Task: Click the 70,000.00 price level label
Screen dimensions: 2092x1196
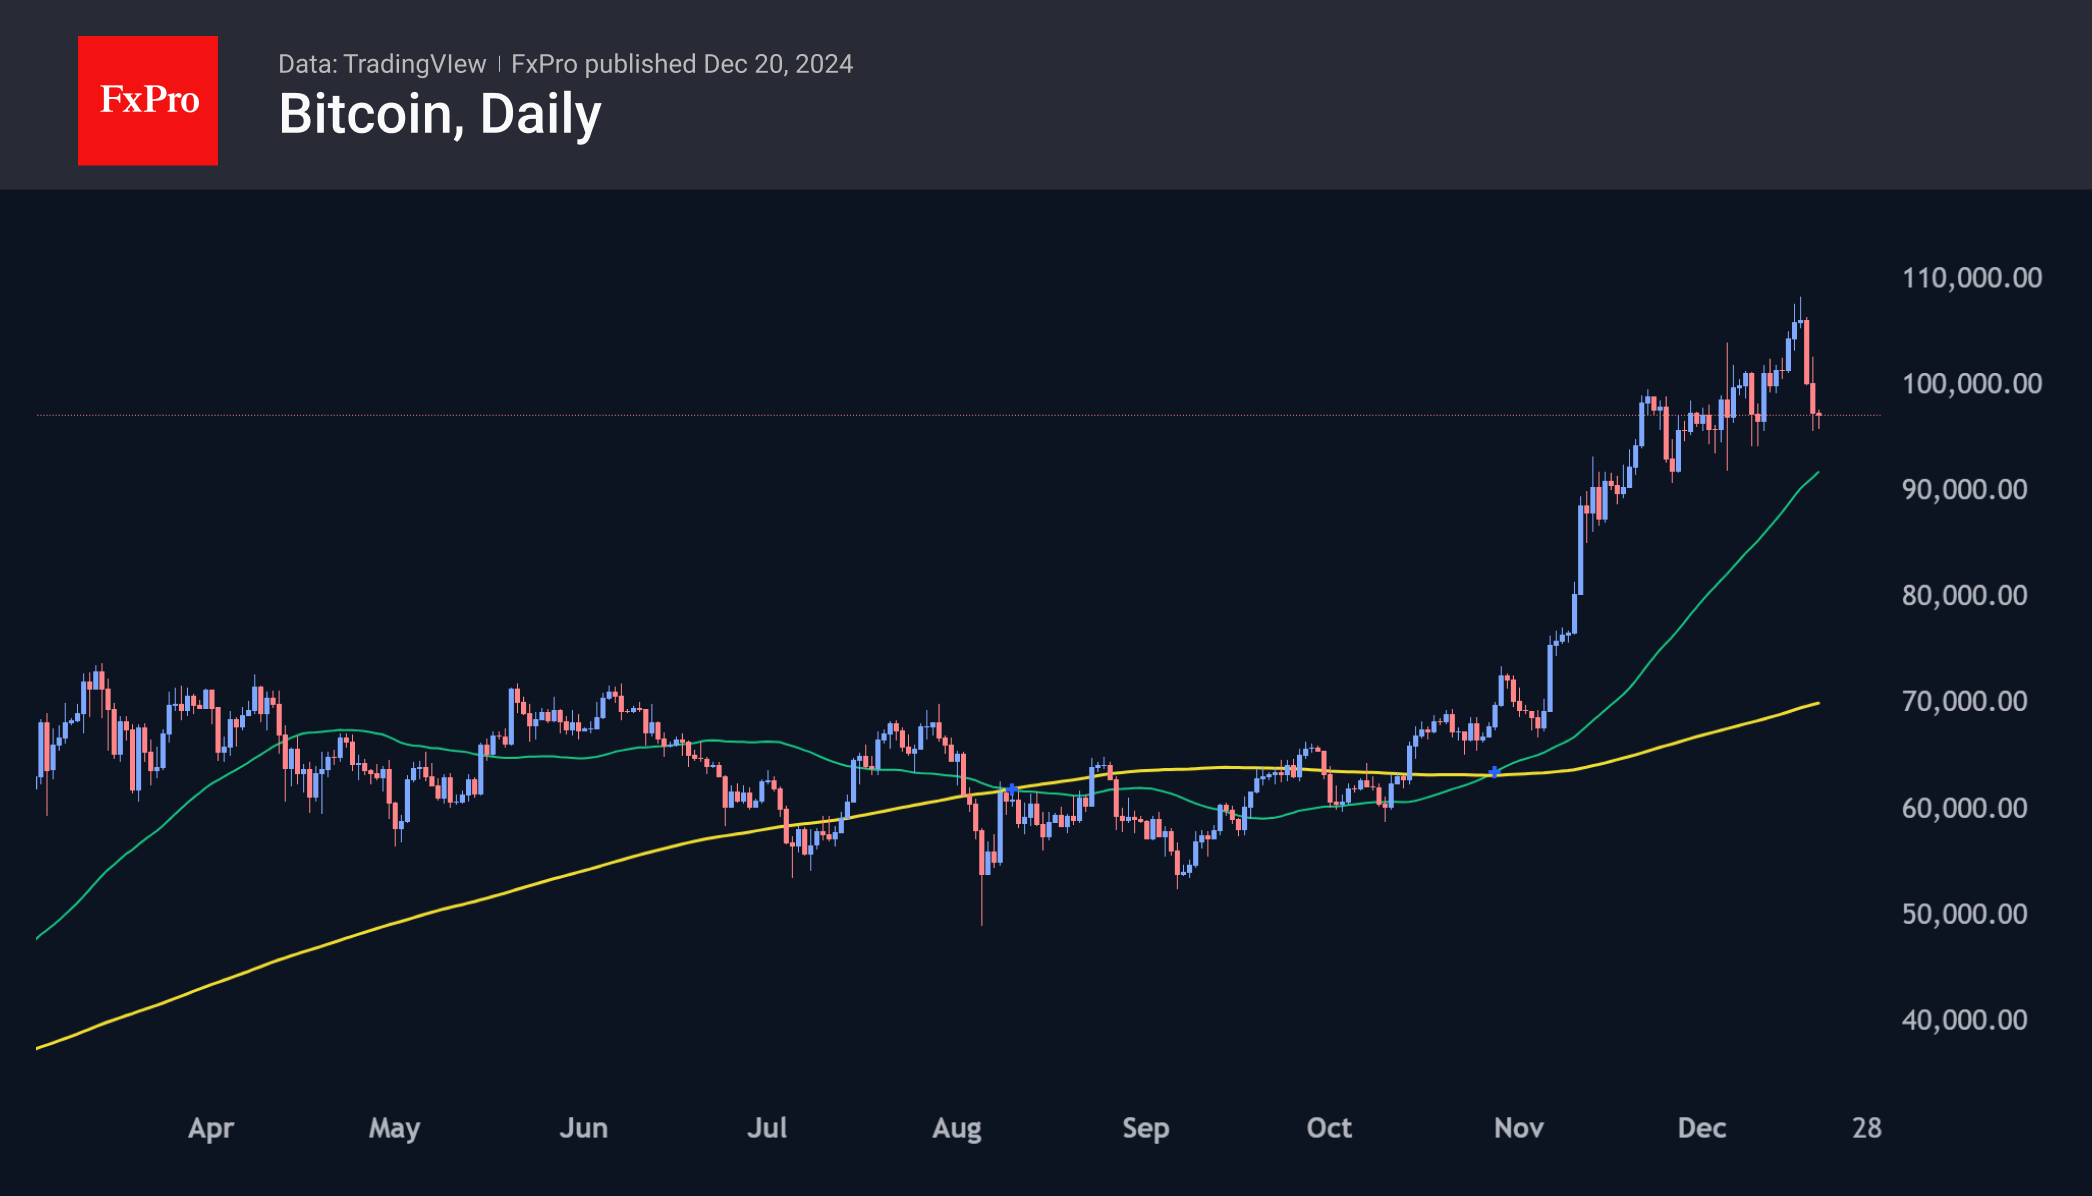Action: coord(1964,701)
